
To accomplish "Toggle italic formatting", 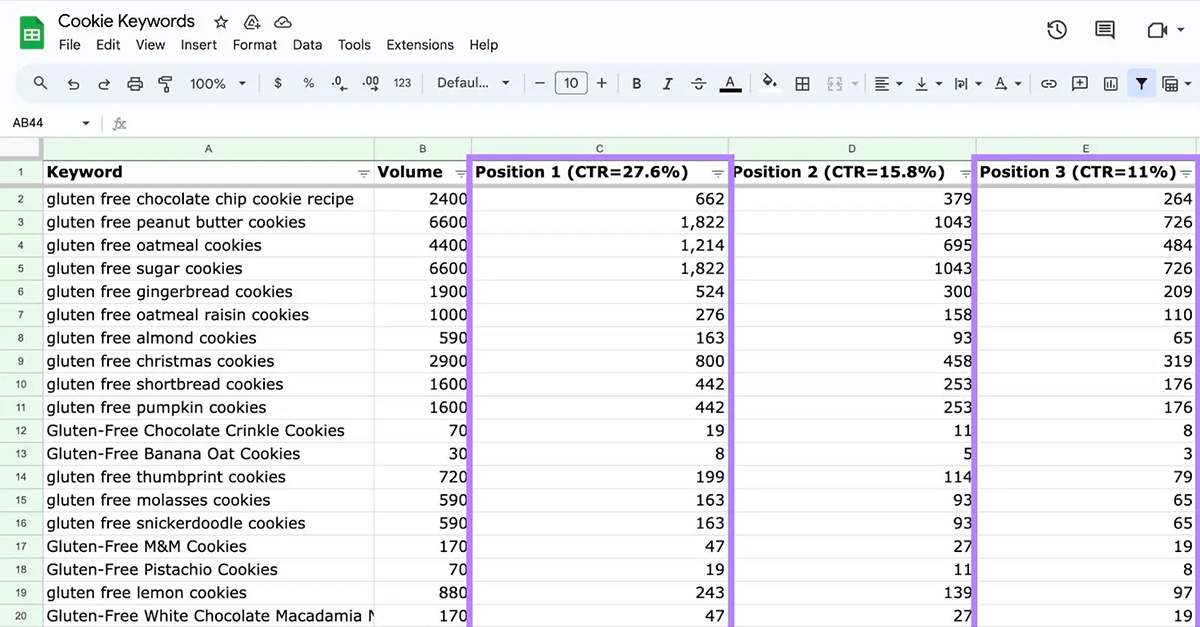I will pyautogui.click(x=667, y=84).
